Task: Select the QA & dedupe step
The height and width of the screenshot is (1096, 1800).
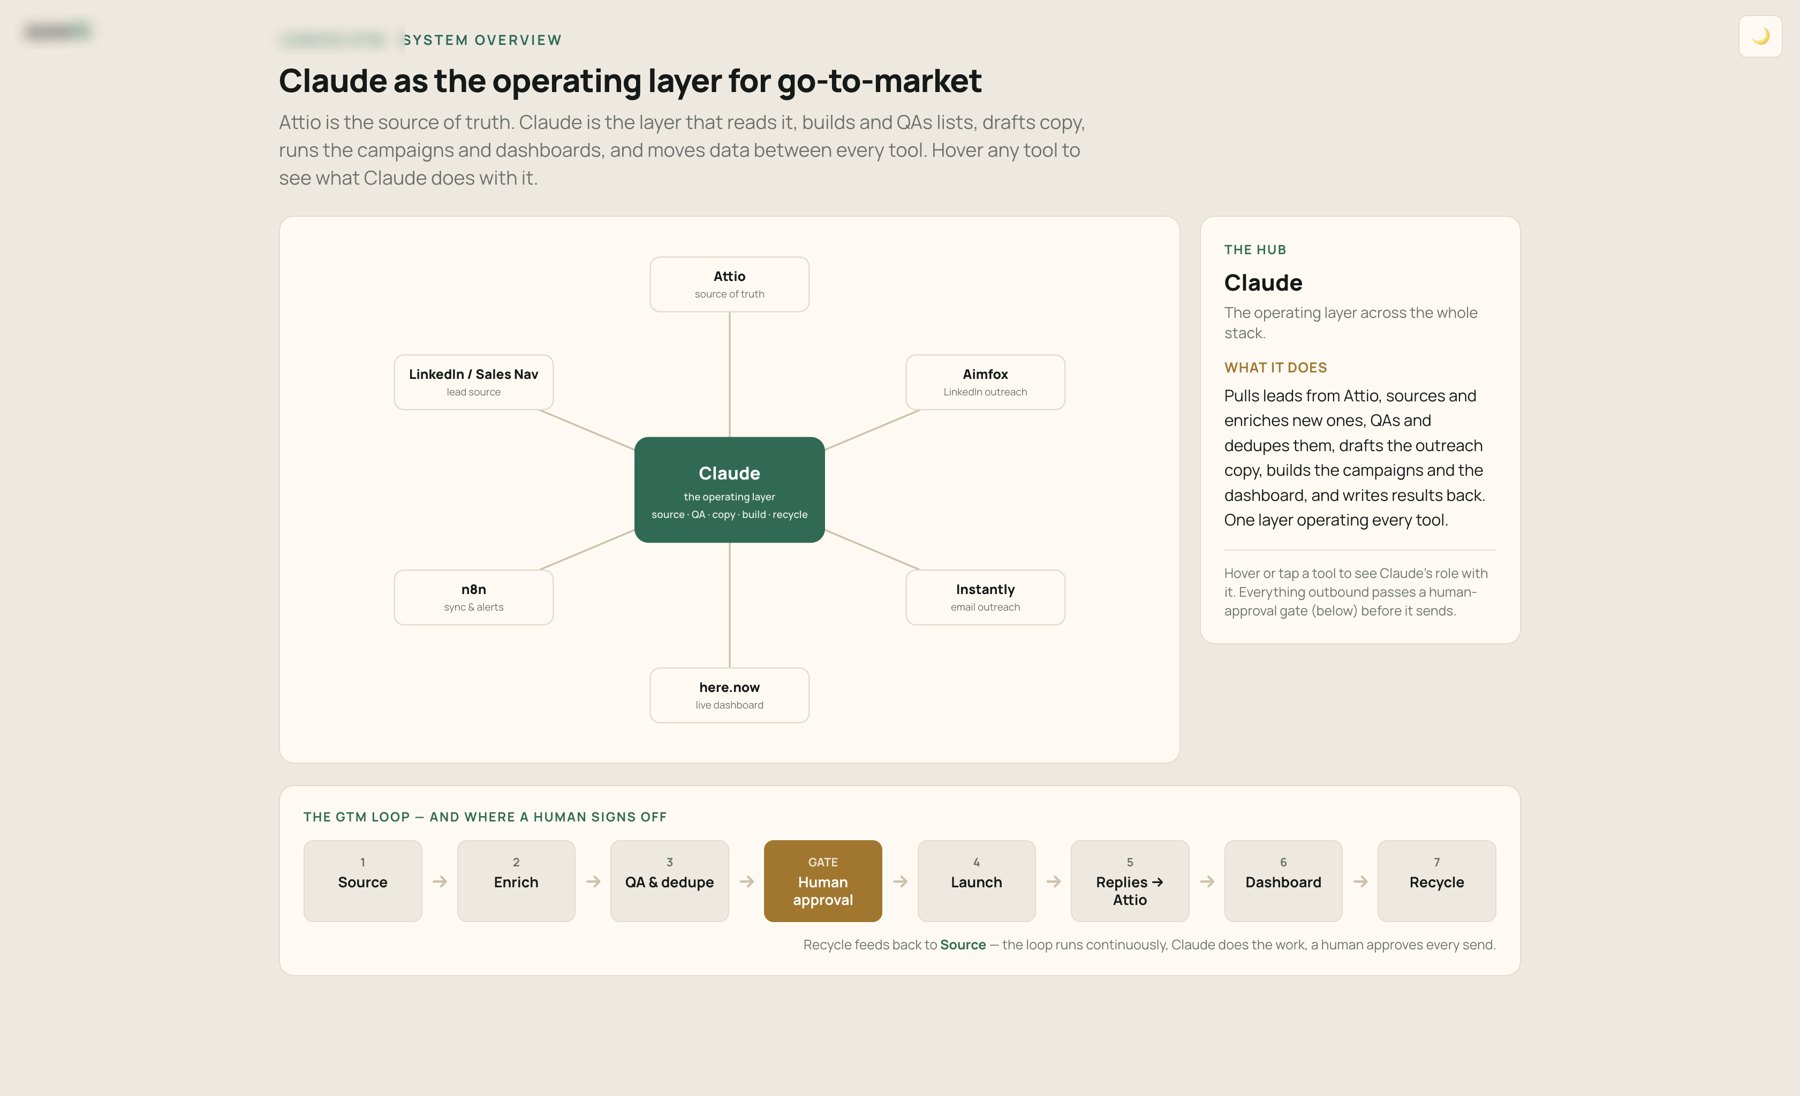Action: click(669, 881)
